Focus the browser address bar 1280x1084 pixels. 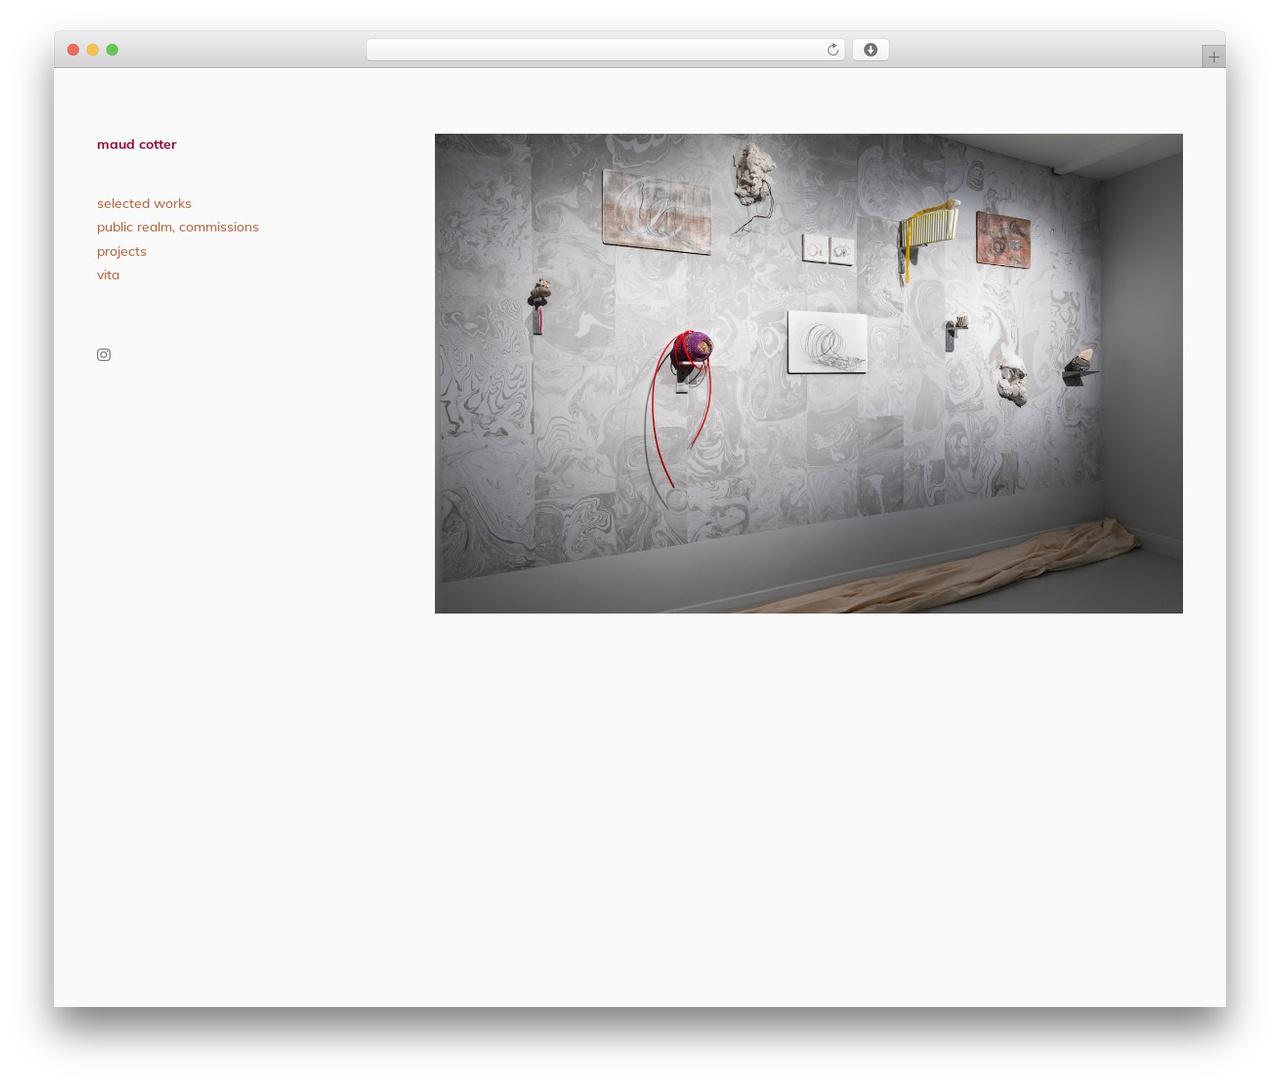pos(606,50)
